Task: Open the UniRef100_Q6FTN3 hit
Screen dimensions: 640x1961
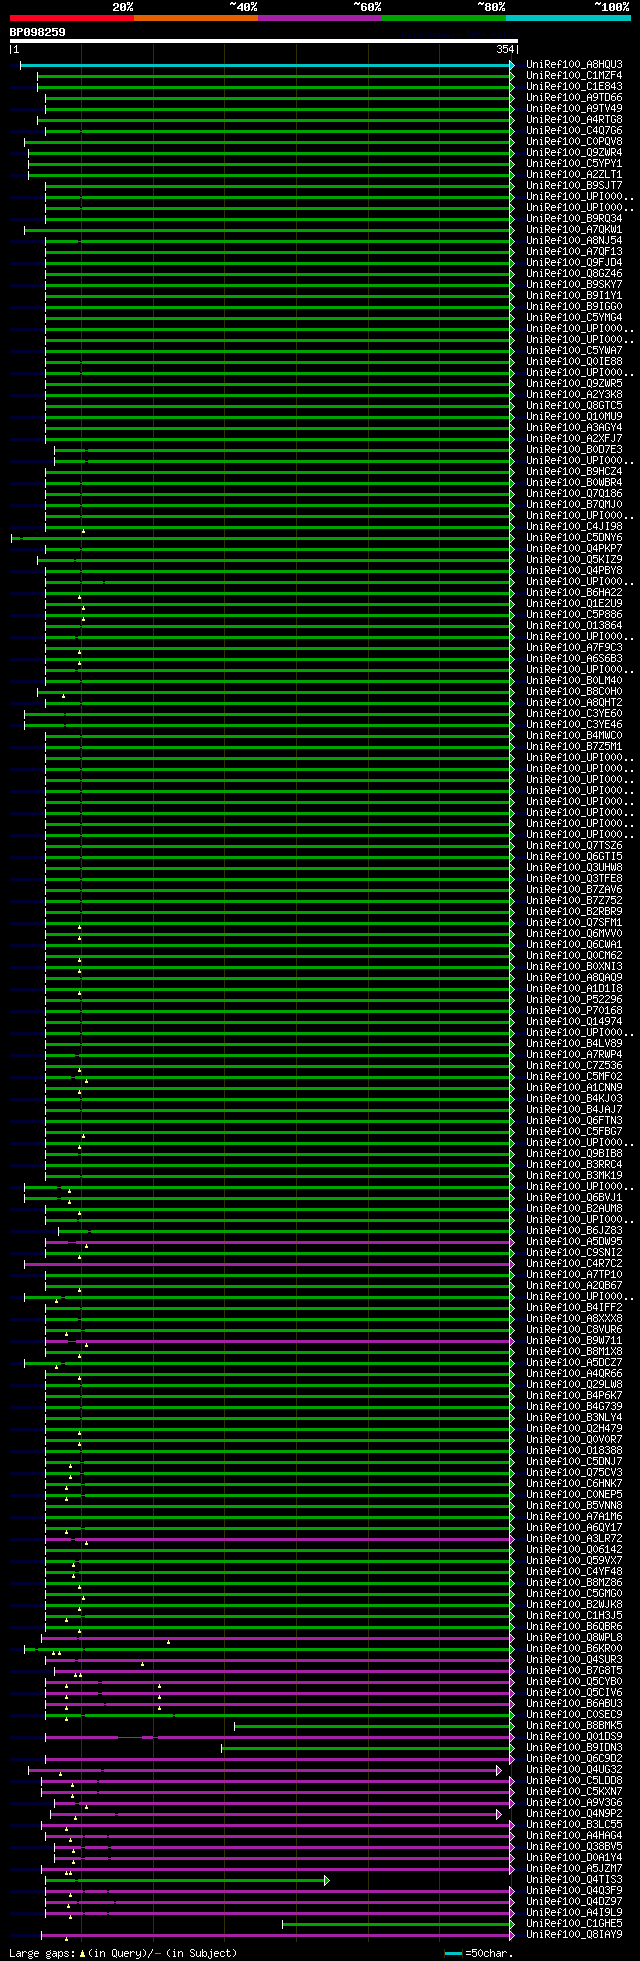Action: point(574,1120)
